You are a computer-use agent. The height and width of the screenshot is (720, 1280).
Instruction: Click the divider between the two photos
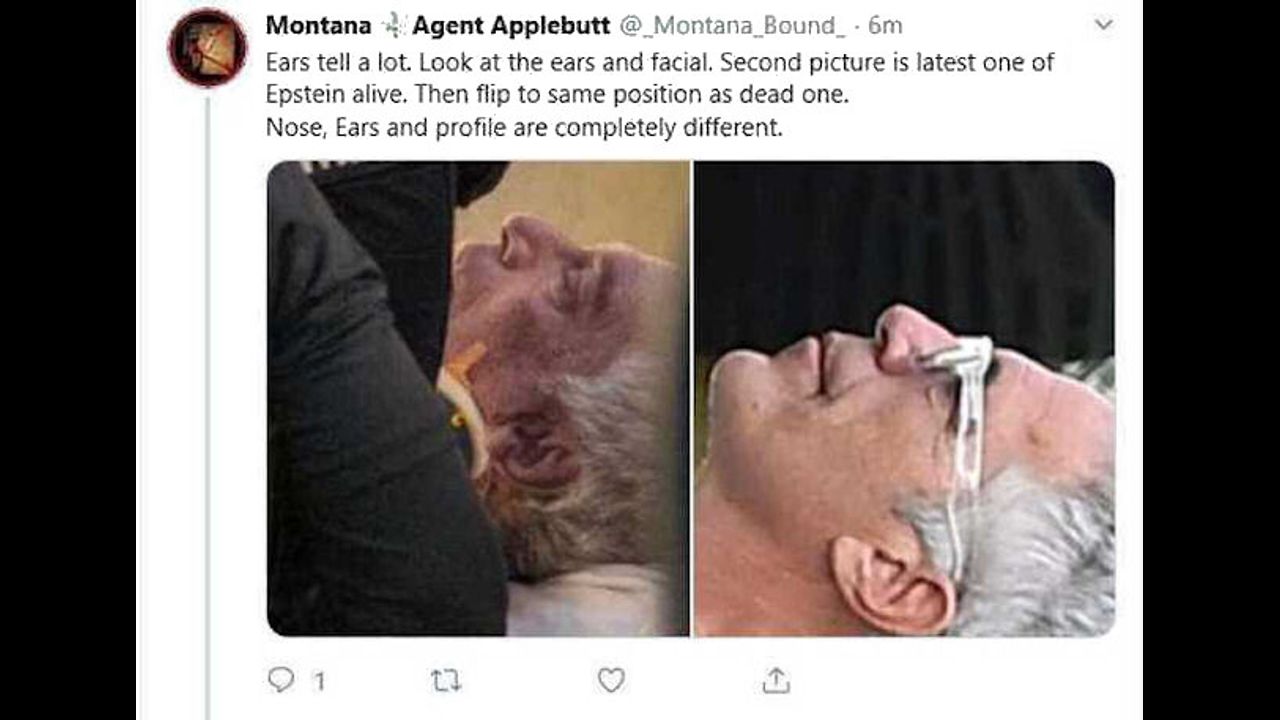pyautogui.click(x=692, y=398)
